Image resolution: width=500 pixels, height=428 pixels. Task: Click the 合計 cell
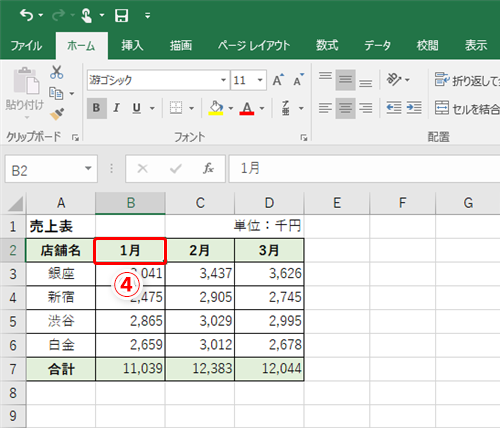click(x=61, y=369)
